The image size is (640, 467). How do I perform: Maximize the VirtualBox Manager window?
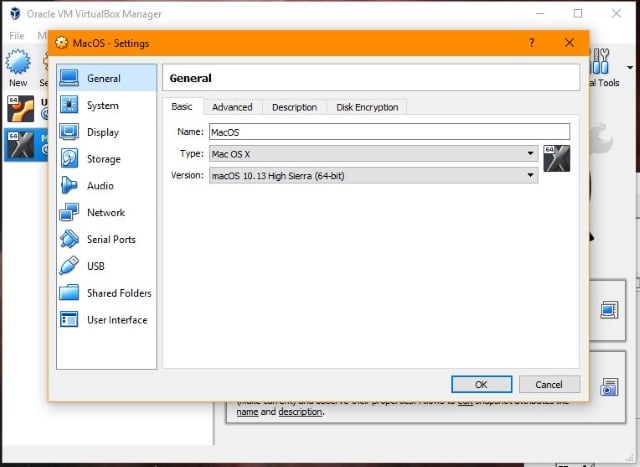[x=578, y=13]
